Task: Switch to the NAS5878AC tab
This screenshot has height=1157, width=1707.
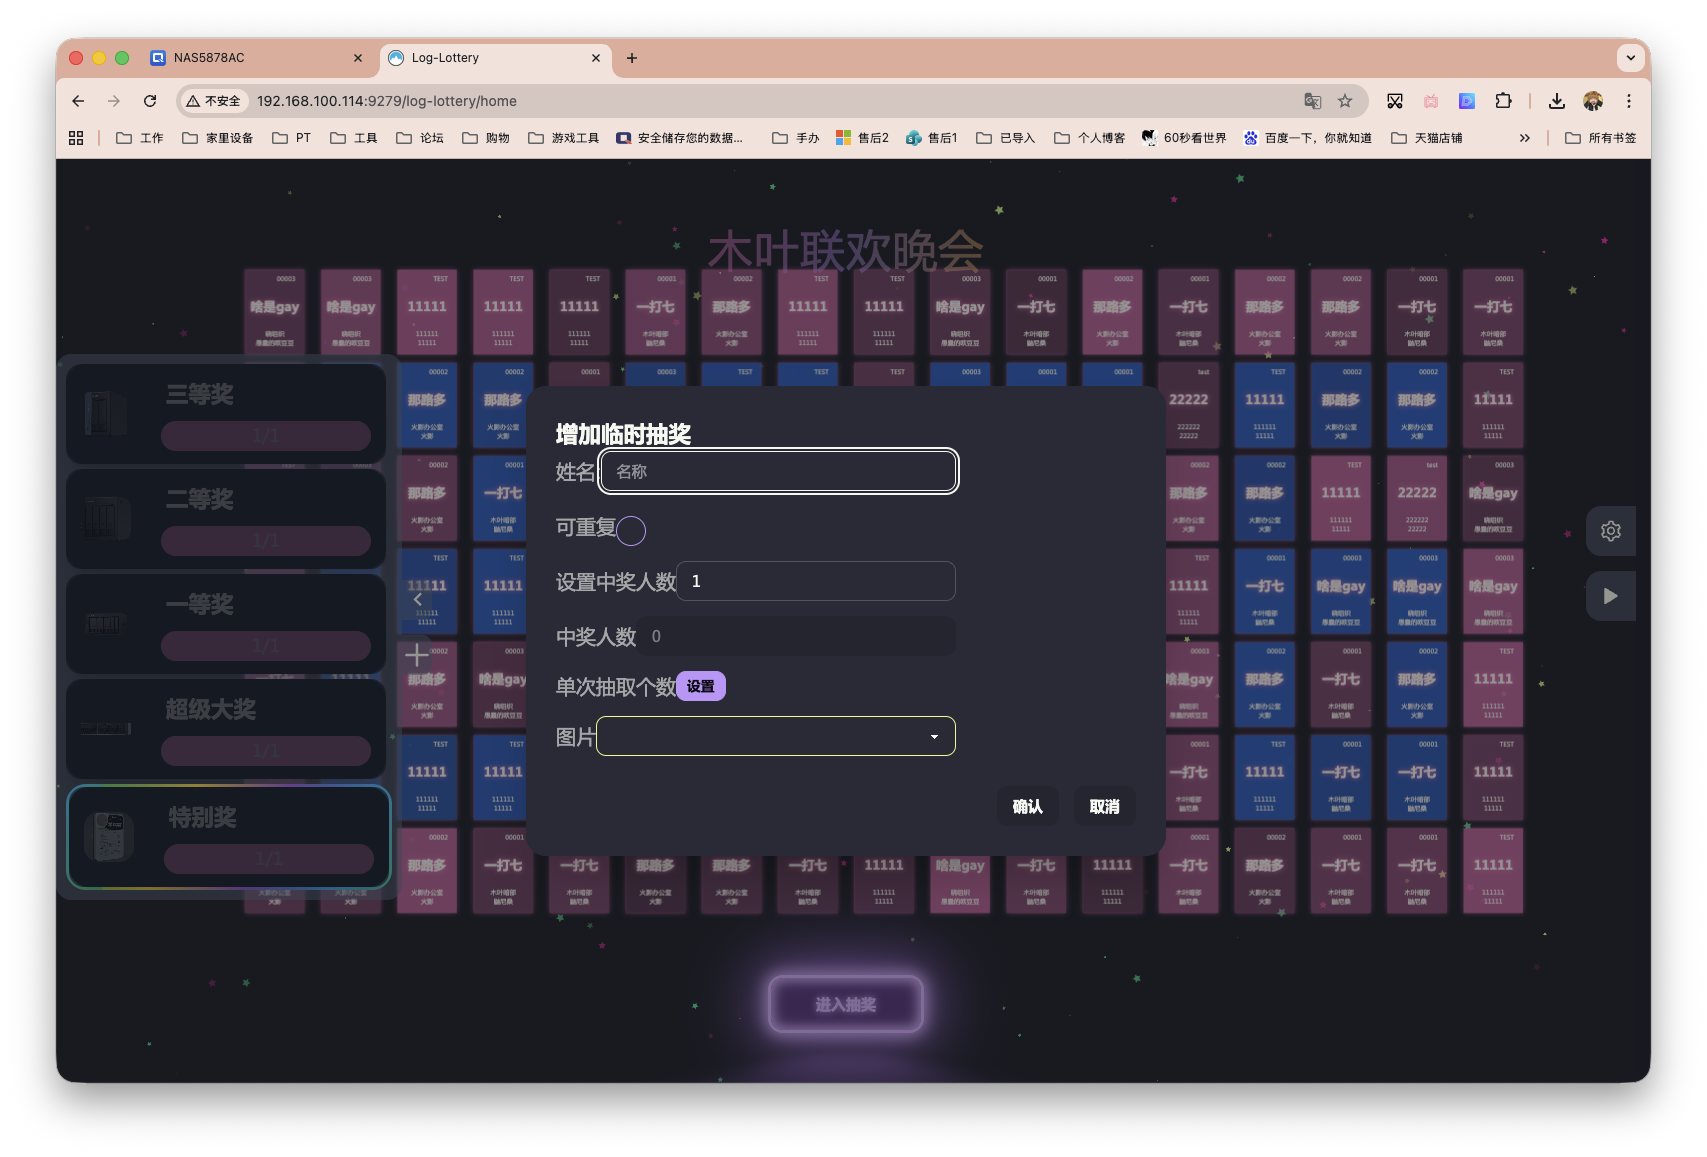Action: tap(255, 58)
